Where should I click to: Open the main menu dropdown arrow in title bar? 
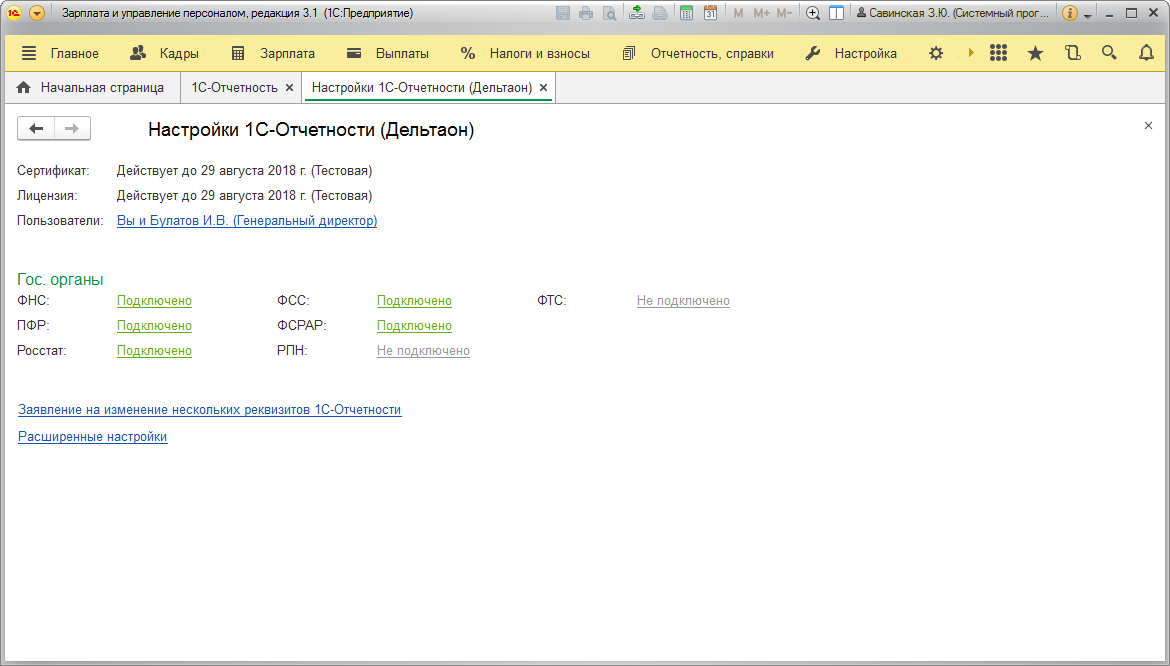(37, 13)
